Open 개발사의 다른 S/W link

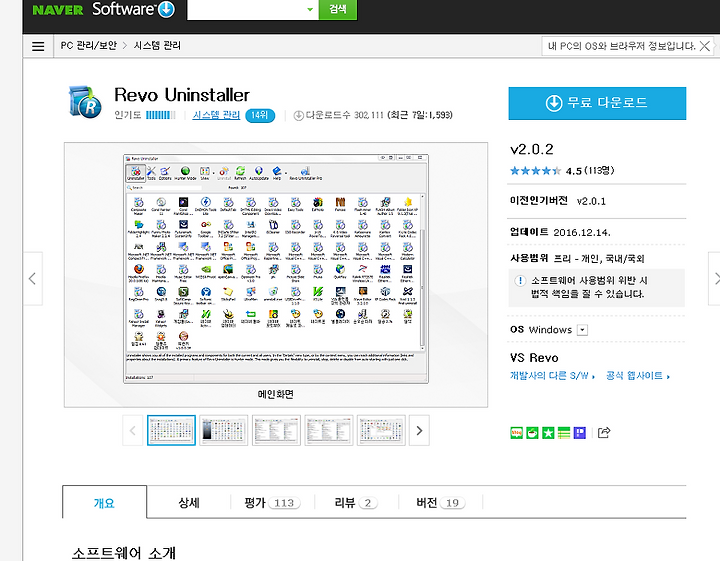pos(552,376)
